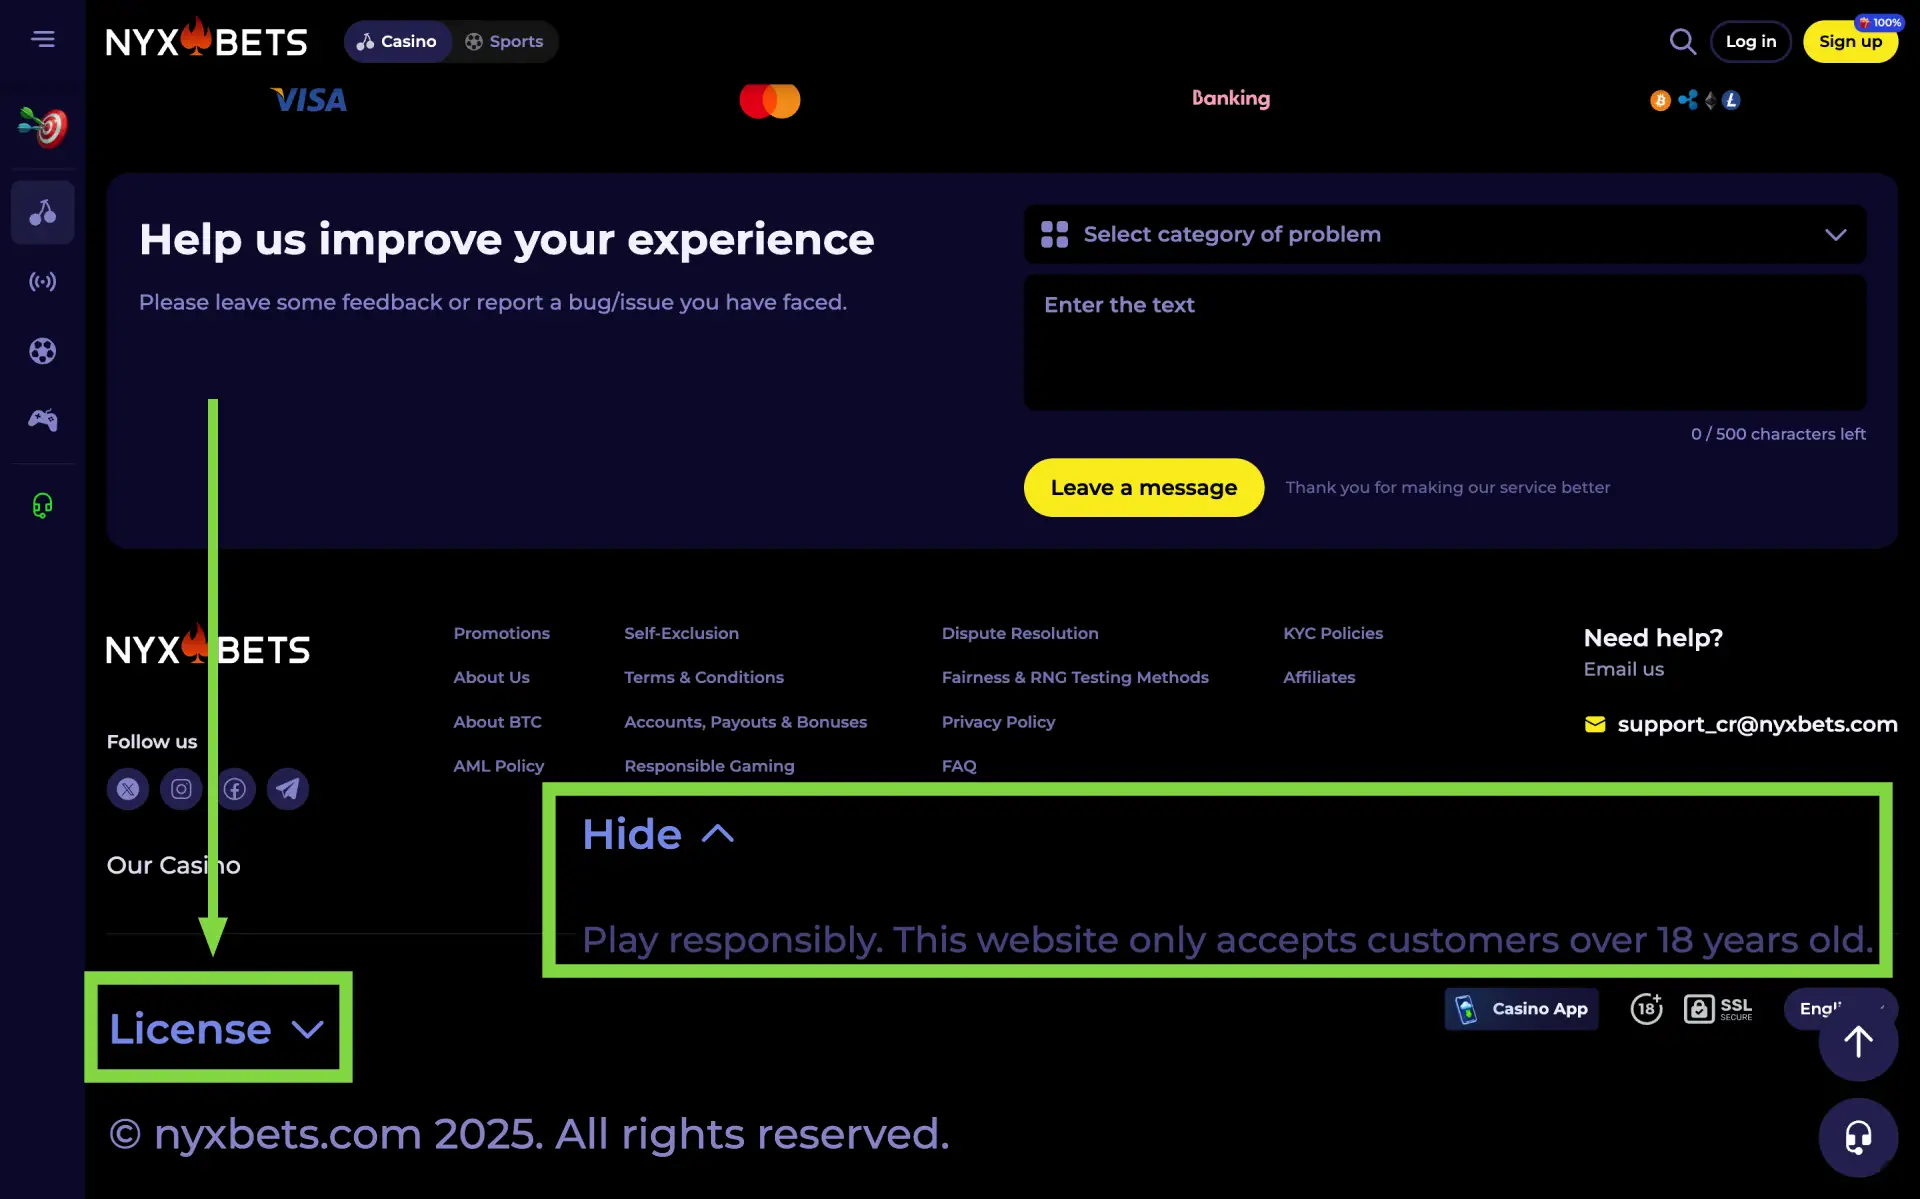
Task: Open the green headset support sidebar icon
Action: [43, 505]
